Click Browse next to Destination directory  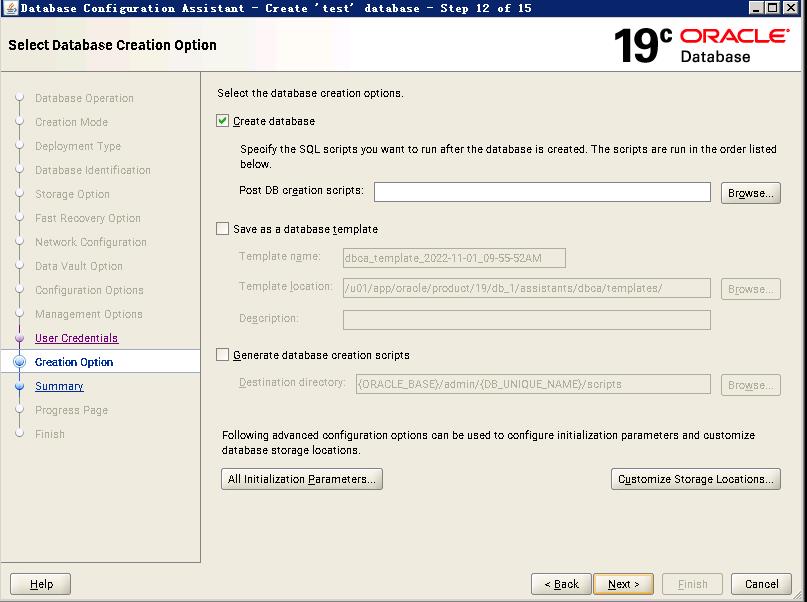(x=750, y=385)
